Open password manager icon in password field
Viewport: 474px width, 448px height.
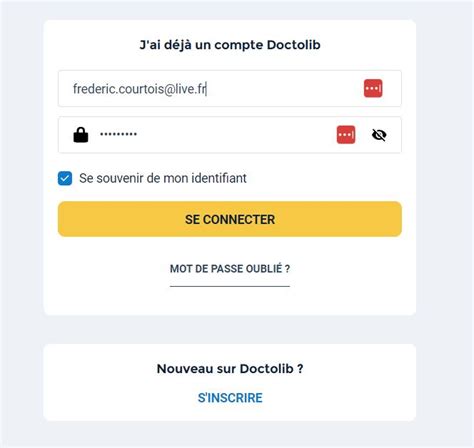(346, 135)
